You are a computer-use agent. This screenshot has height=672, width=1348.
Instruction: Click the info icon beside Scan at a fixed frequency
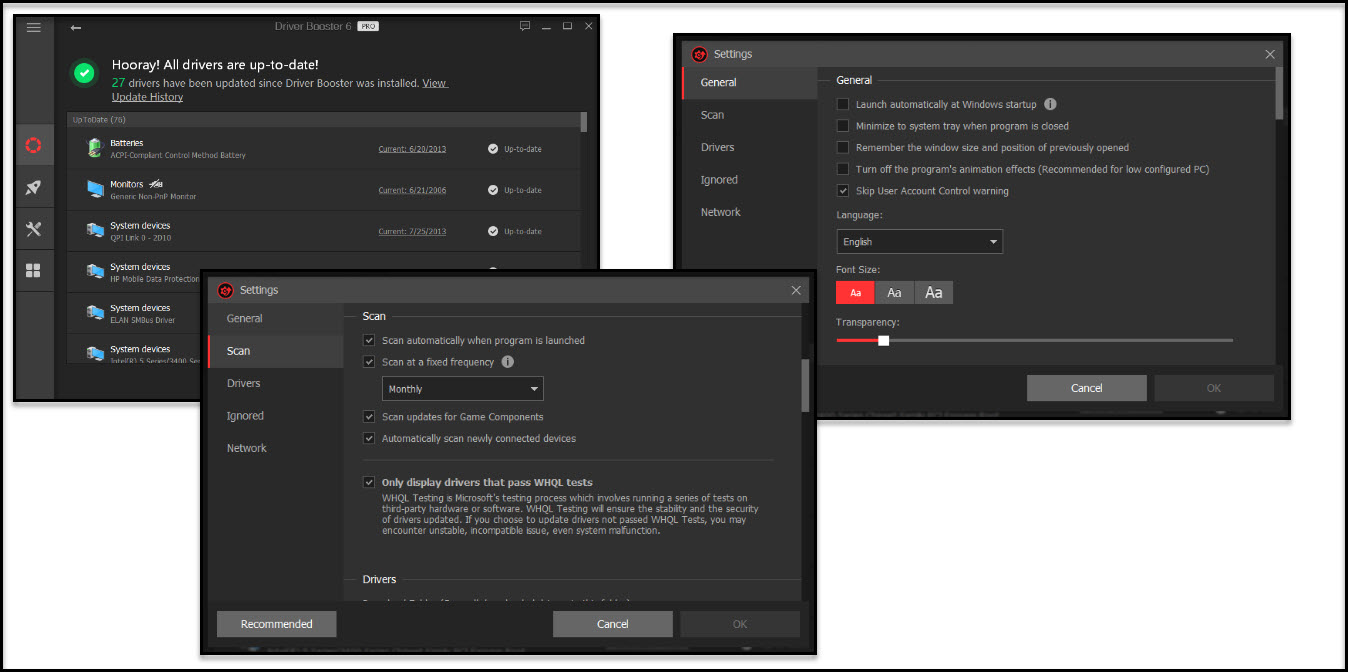click(x=508, y=362)
